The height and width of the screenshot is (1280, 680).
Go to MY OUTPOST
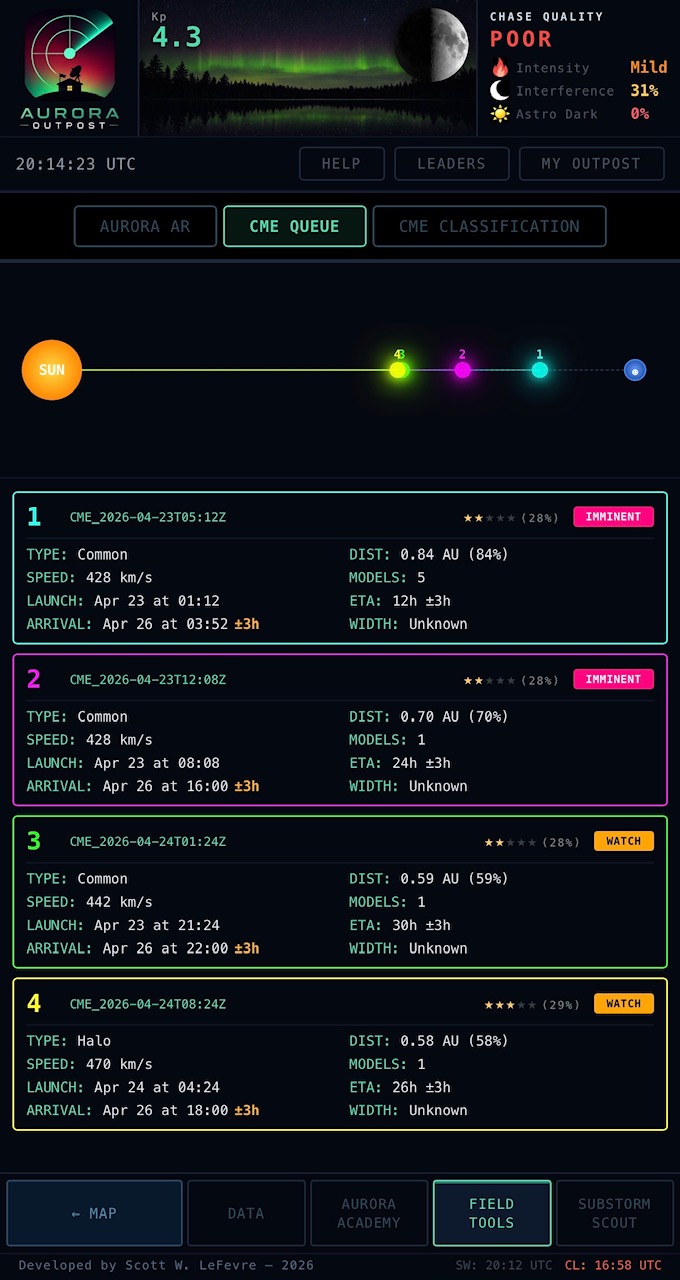click(x=592, y=164)
